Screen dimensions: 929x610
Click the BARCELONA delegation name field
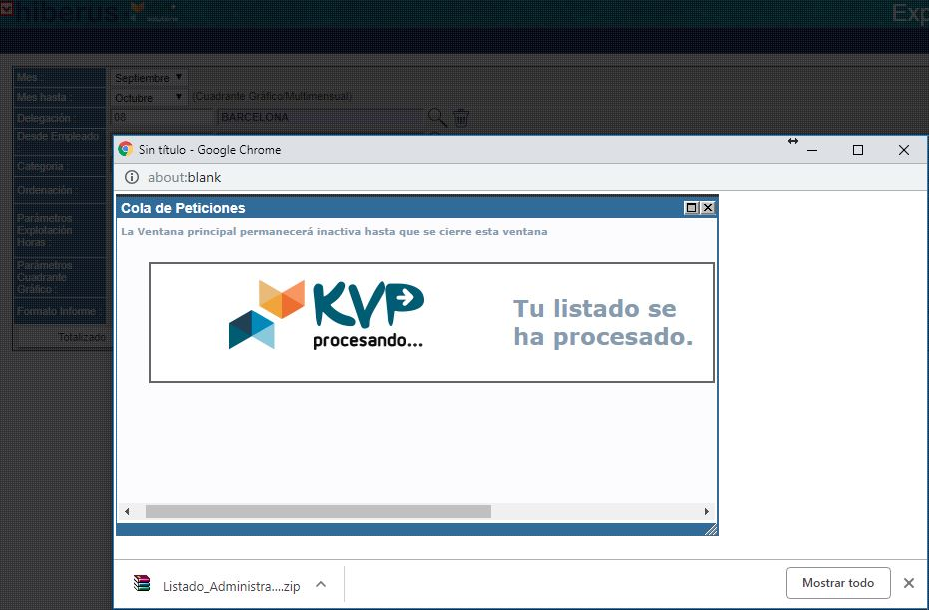pyautogui.click(x=321, y=117)
